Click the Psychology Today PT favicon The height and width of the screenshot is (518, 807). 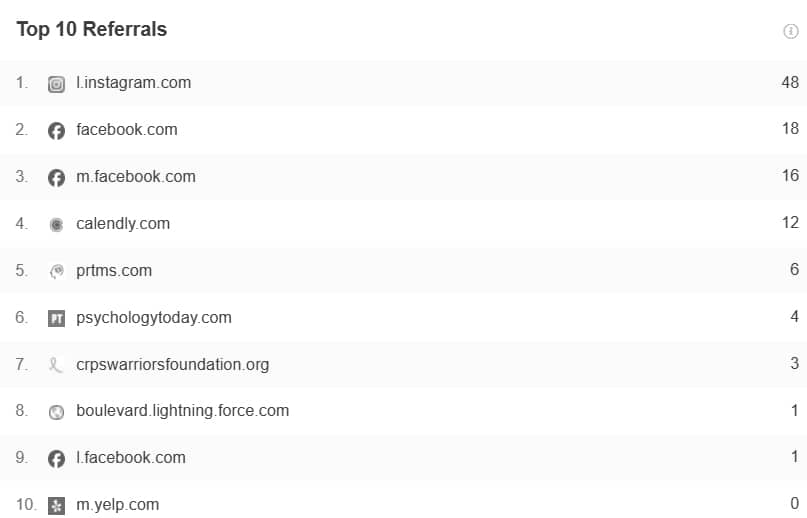(x=56, y=318)
